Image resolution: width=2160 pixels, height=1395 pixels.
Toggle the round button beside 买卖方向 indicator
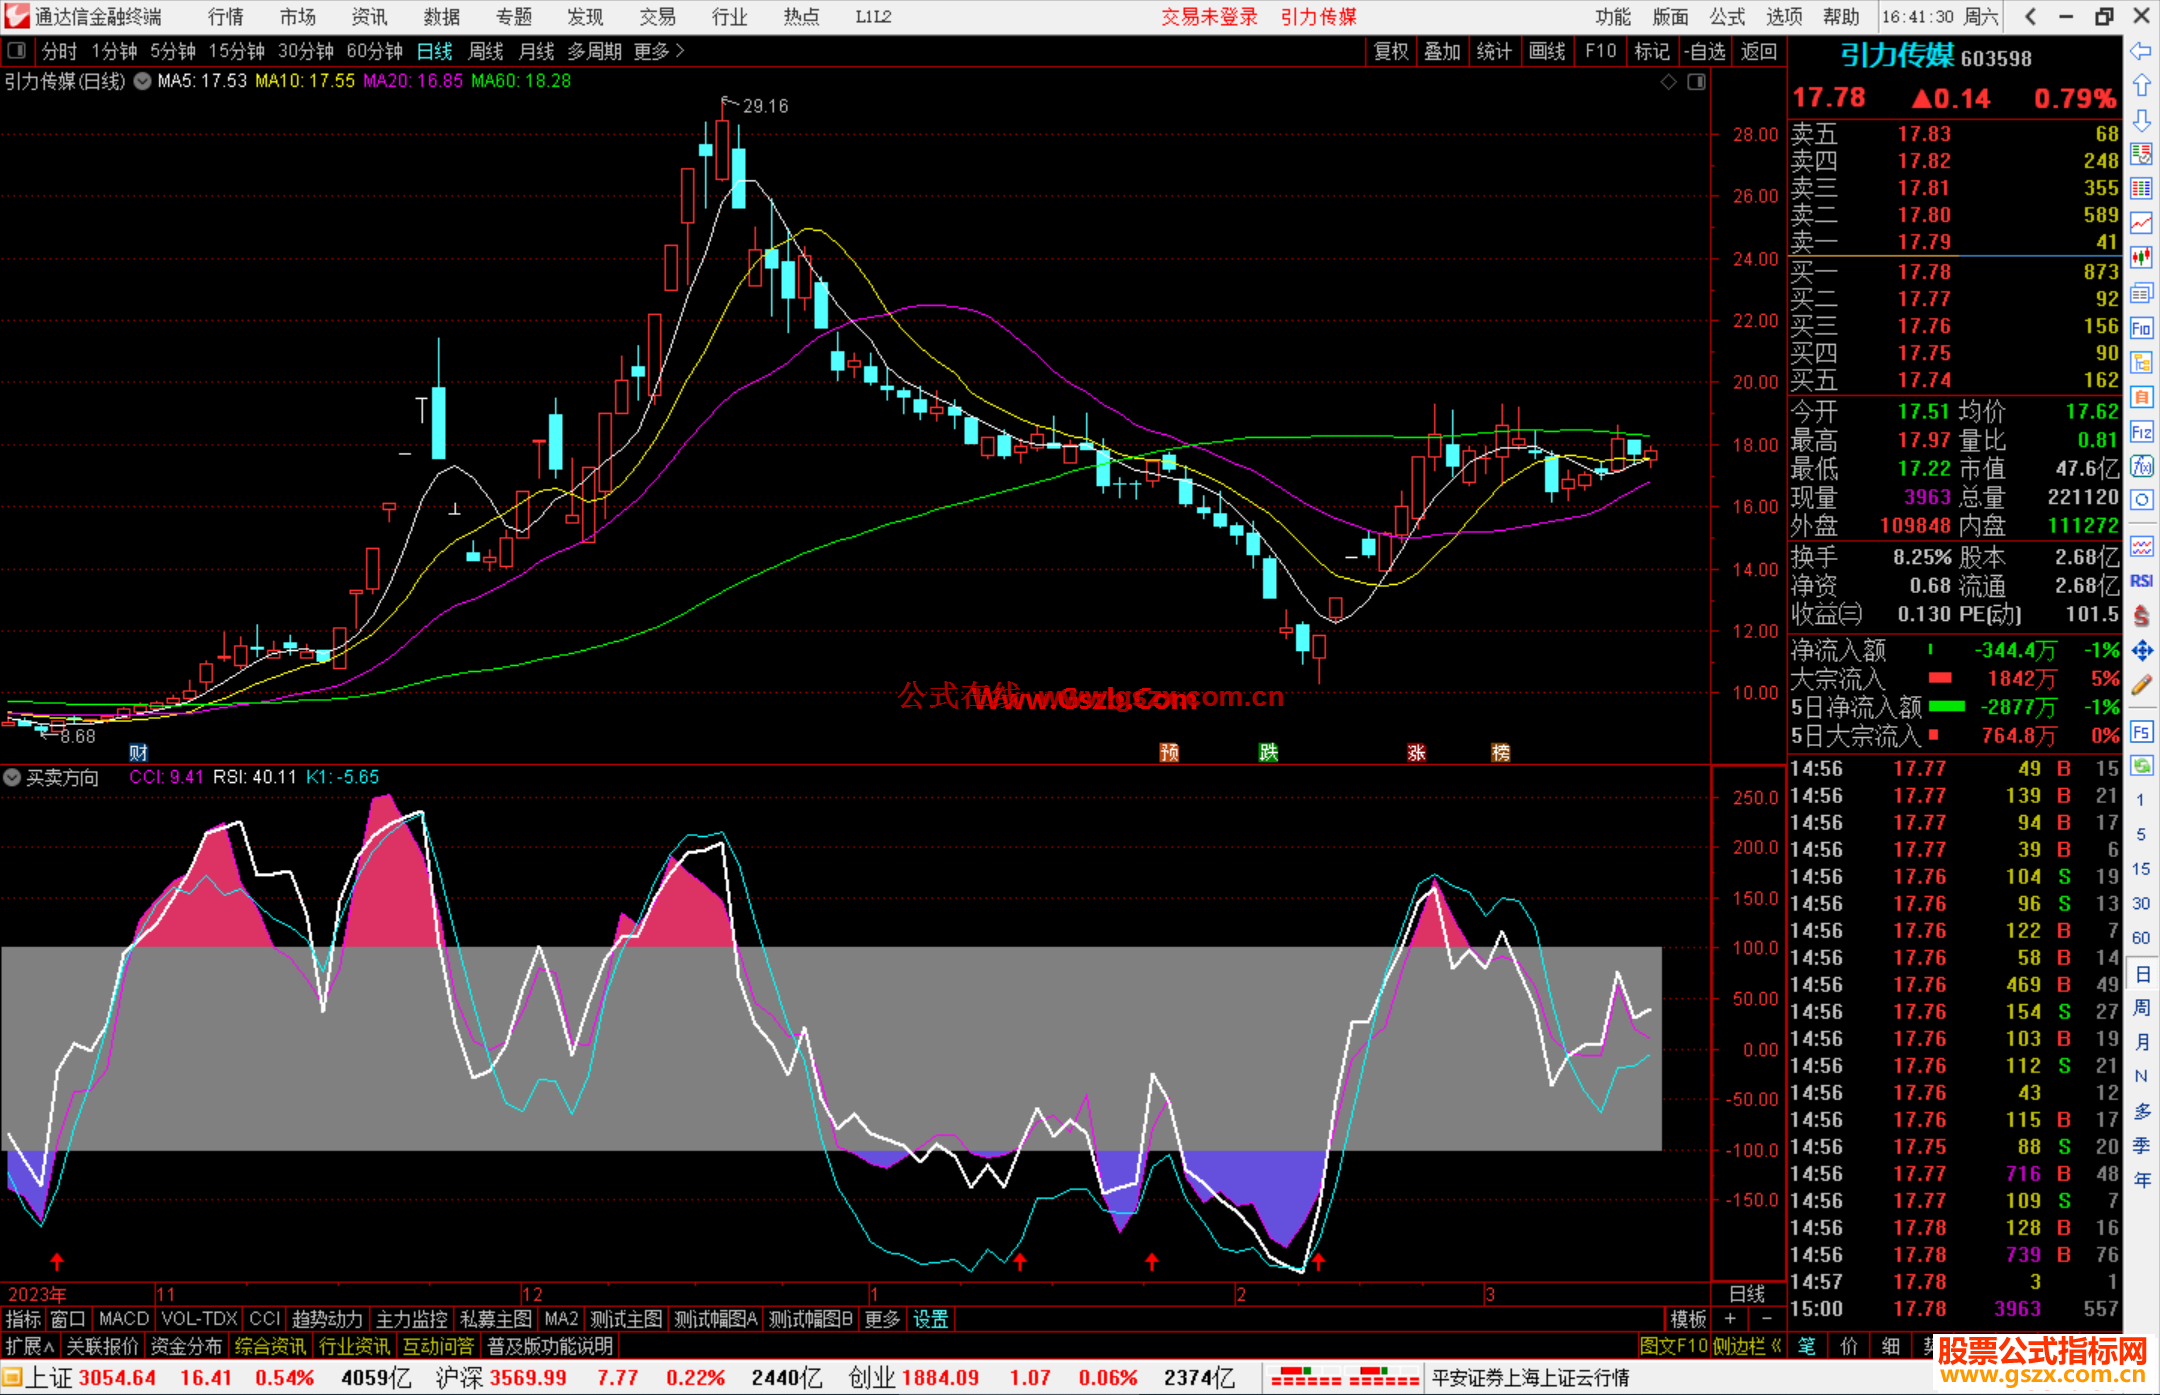(x=12, y=777)
